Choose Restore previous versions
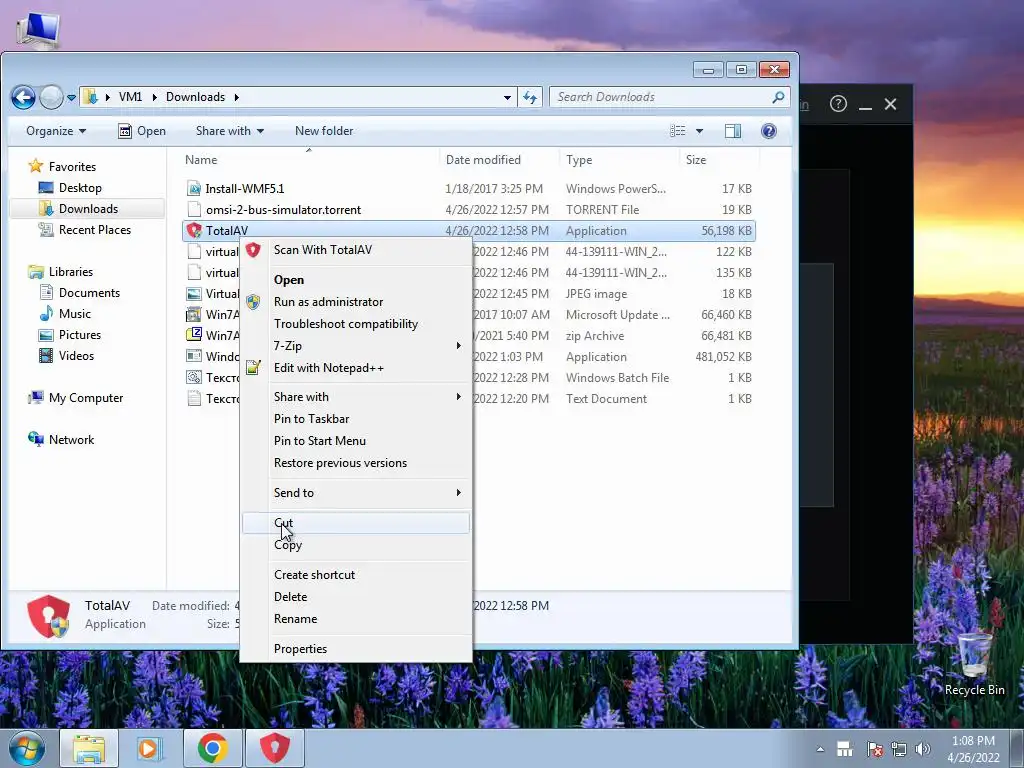1024x768 pixels. [x=357, y=463]
